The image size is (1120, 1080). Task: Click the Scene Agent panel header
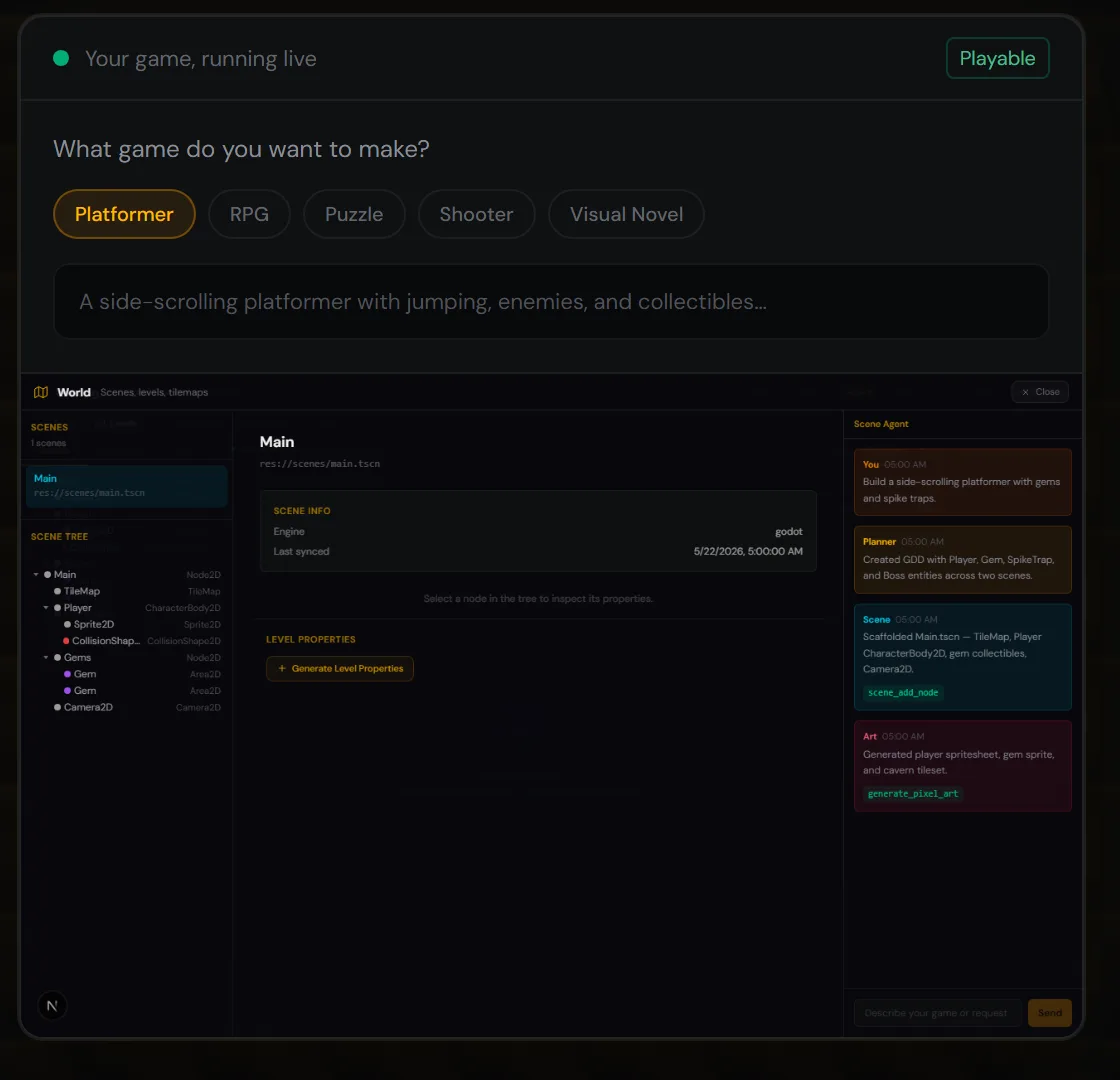[x=881, y=424]
